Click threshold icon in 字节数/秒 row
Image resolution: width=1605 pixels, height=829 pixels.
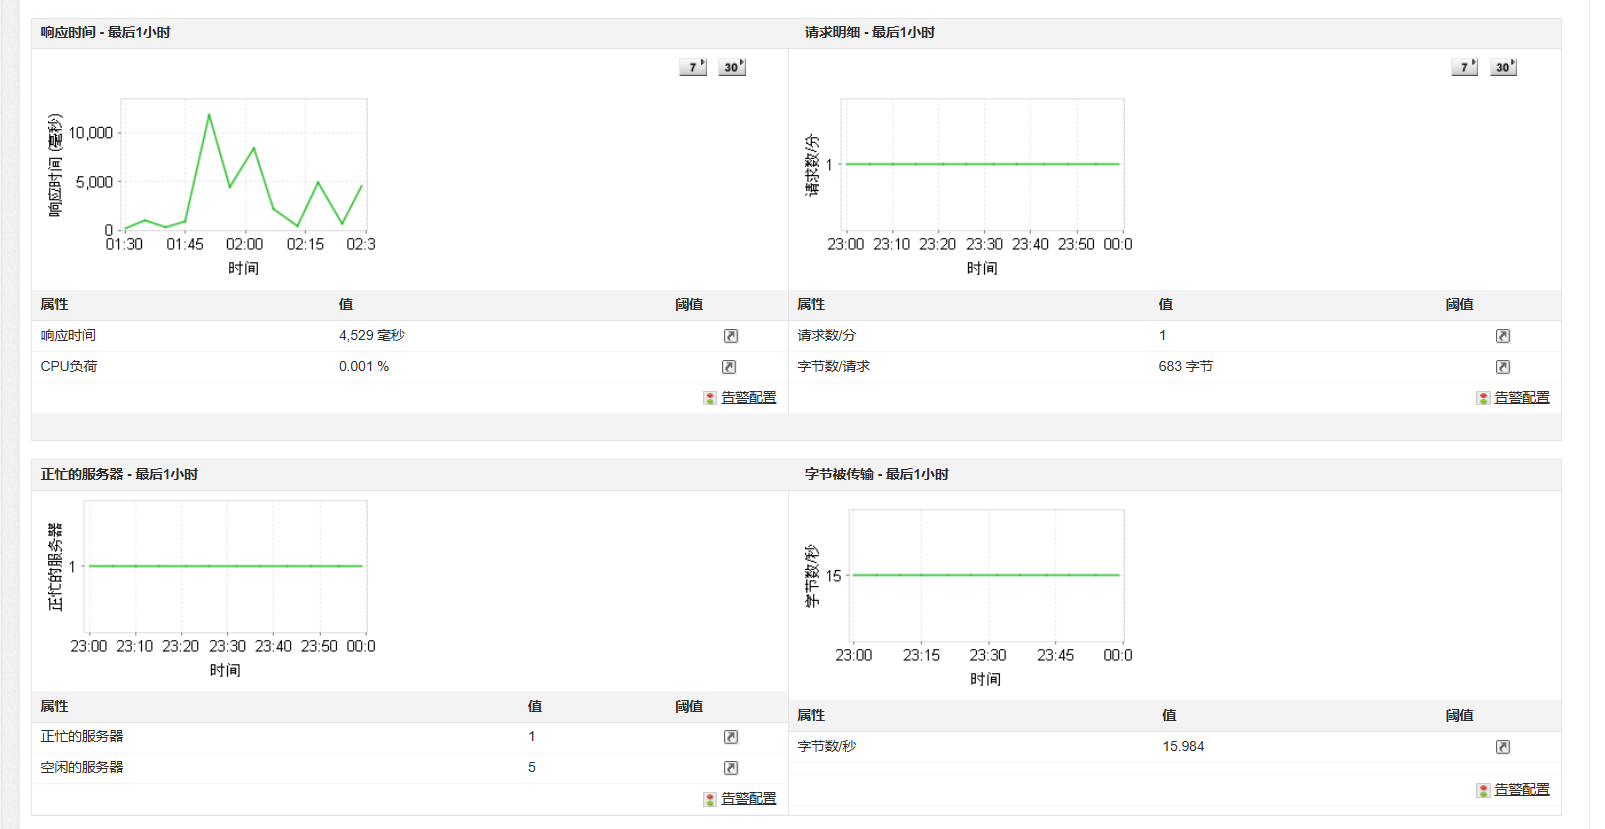1503,747
